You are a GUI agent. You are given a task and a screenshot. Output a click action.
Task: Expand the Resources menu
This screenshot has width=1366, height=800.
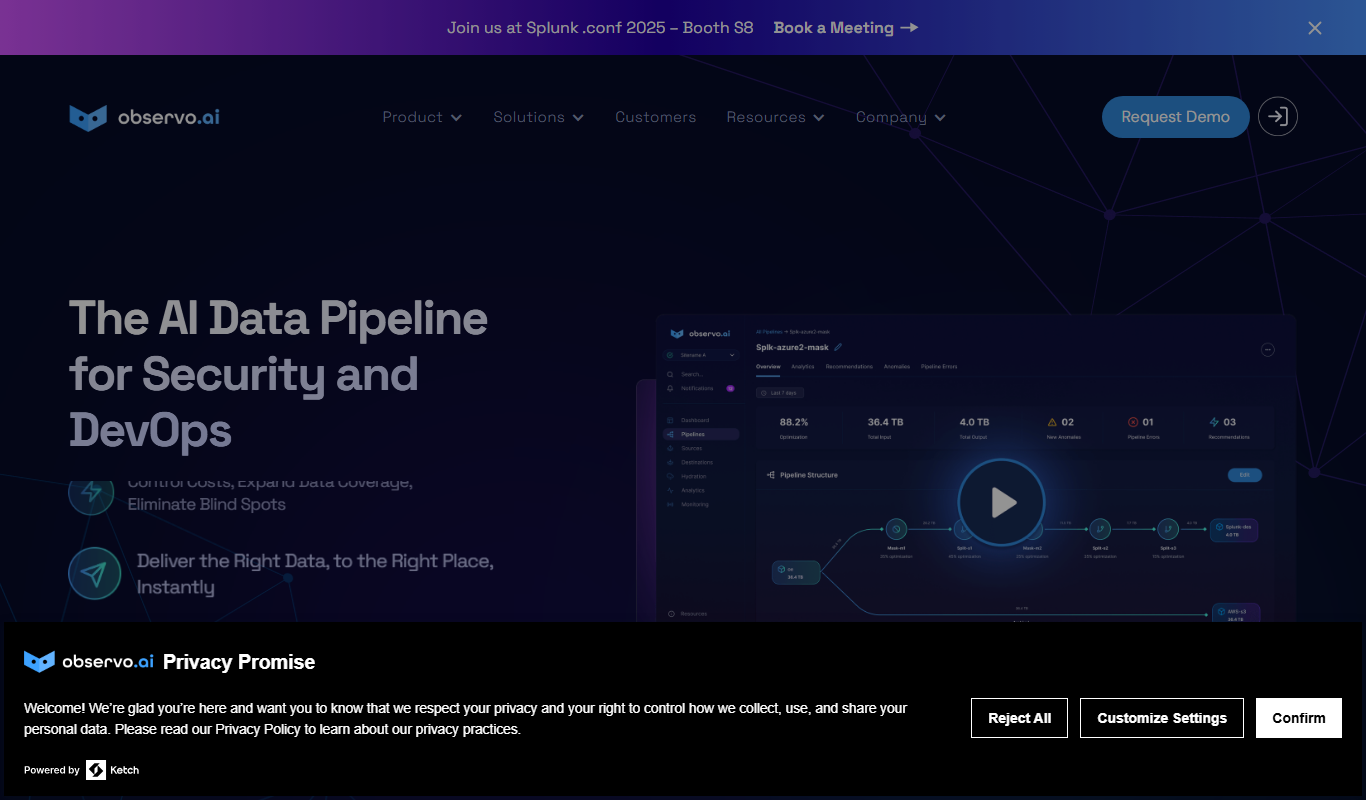tap(775, 117)
